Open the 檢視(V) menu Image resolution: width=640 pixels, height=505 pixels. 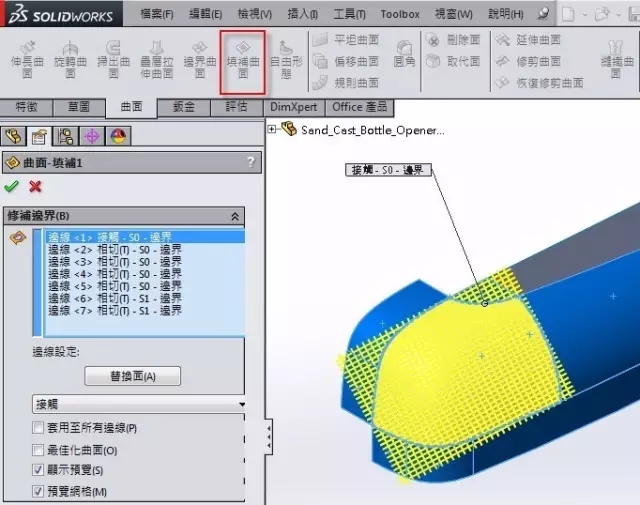pyautogui.click(x=255, y=14)
